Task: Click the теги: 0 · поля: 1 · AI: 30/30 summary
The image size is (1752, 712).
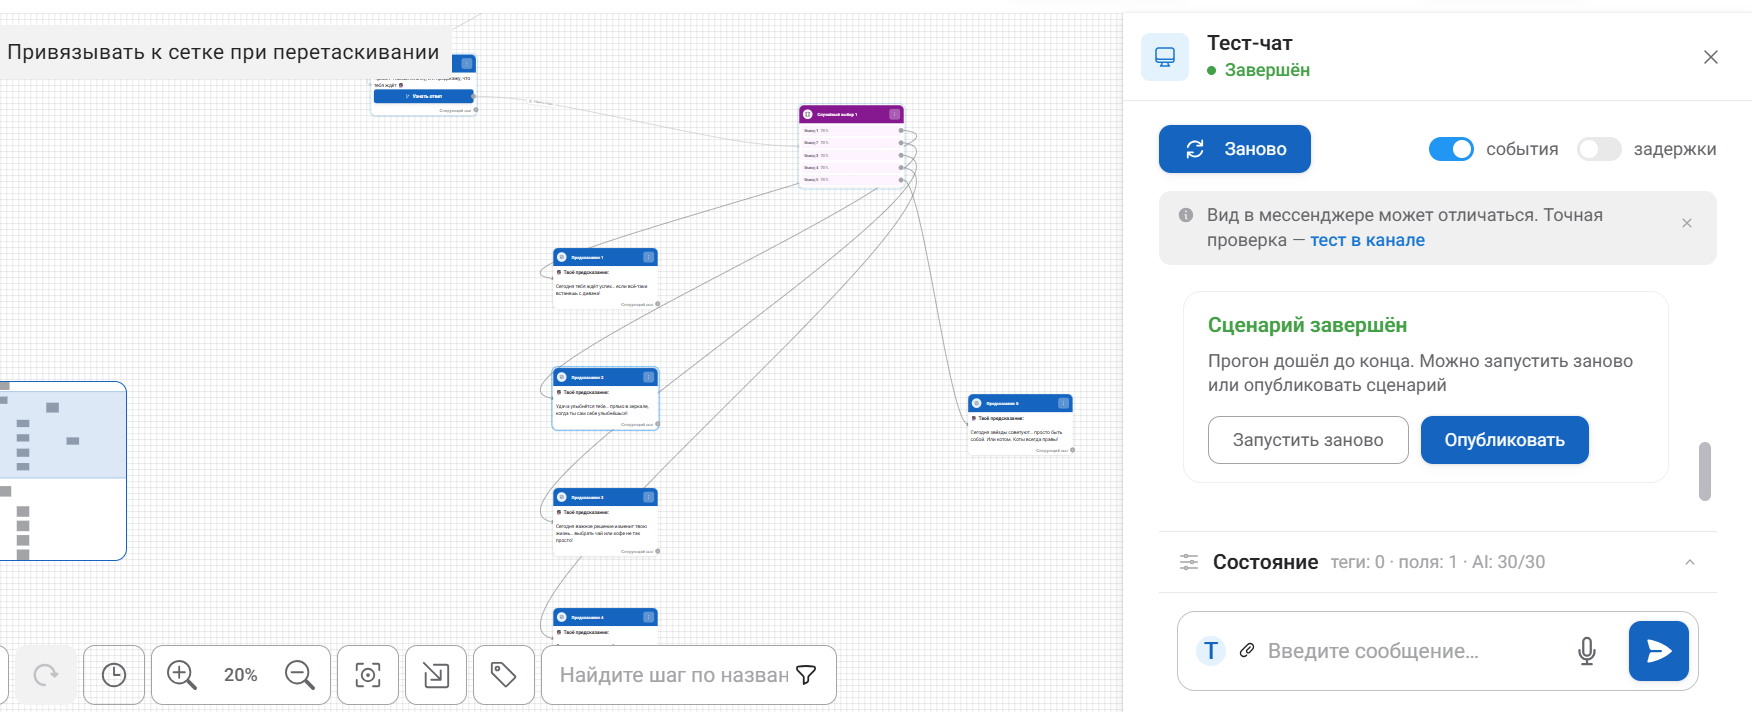Action: (x=1437, y=562)
